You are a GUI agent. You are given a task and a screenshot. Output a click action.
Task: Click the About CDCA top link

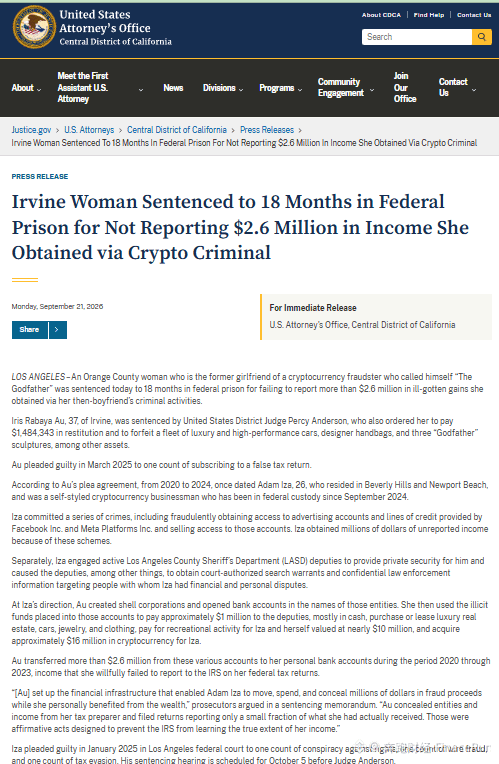tap(381, 15)
